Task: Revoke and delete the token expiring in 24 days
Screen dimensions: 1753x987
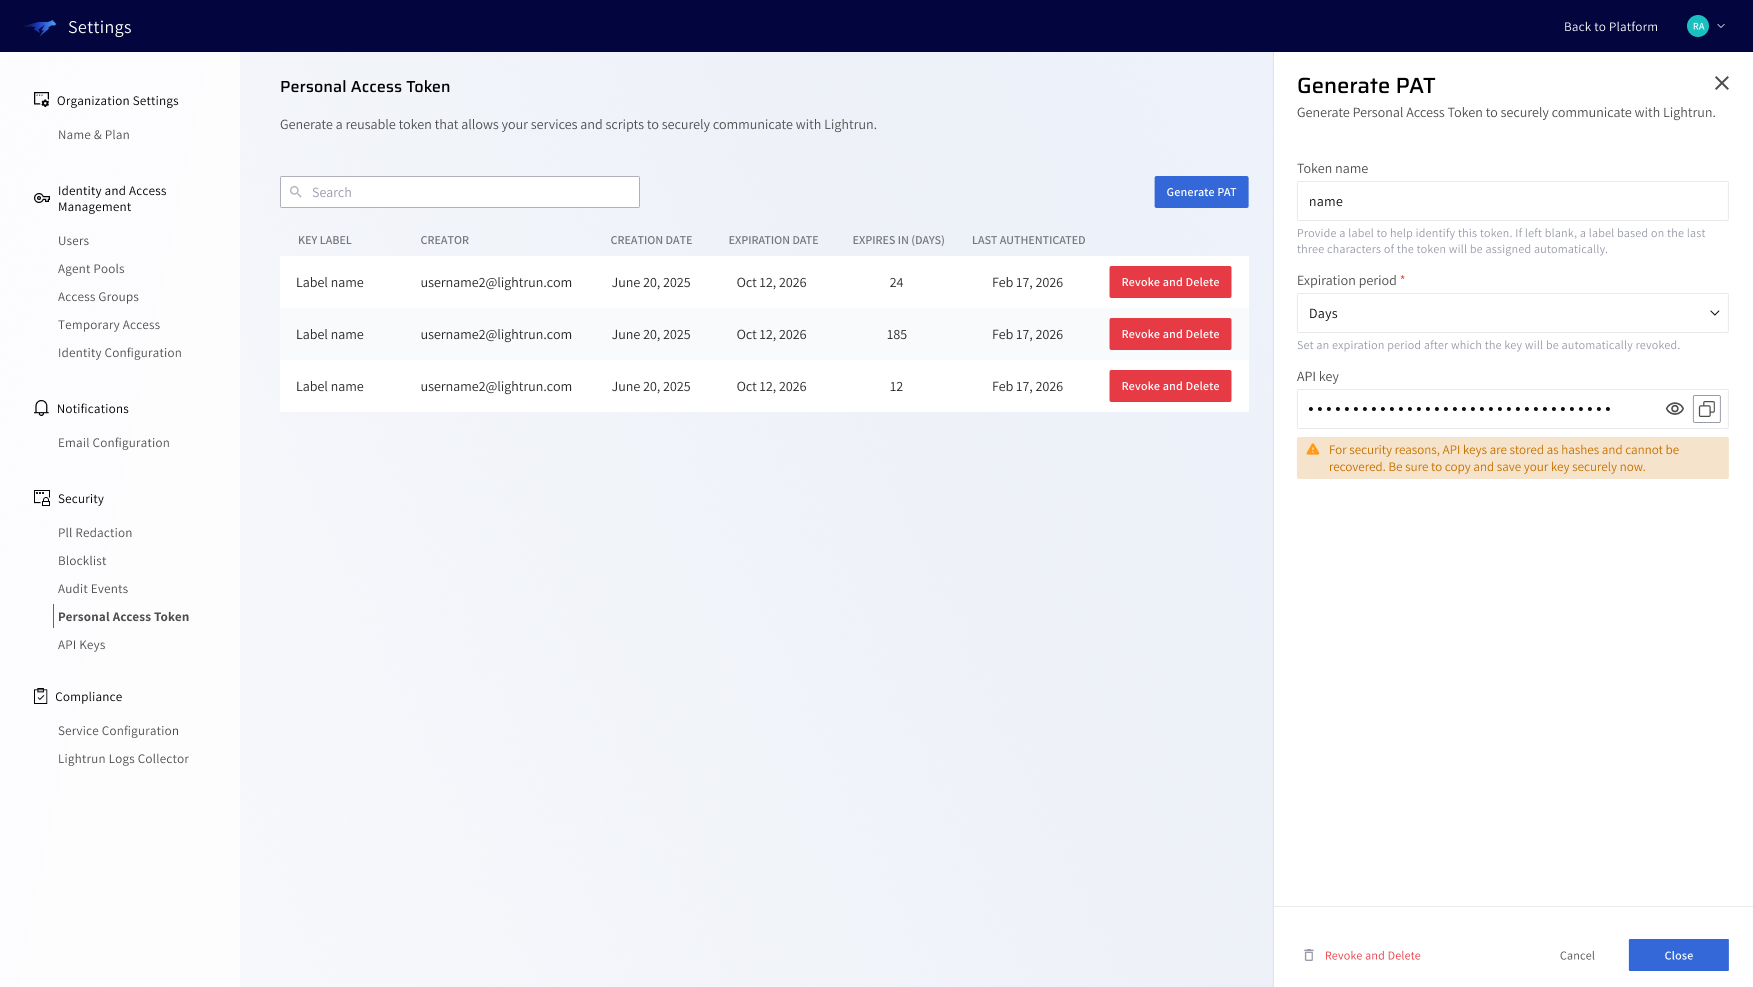Action: point(1170,282)
